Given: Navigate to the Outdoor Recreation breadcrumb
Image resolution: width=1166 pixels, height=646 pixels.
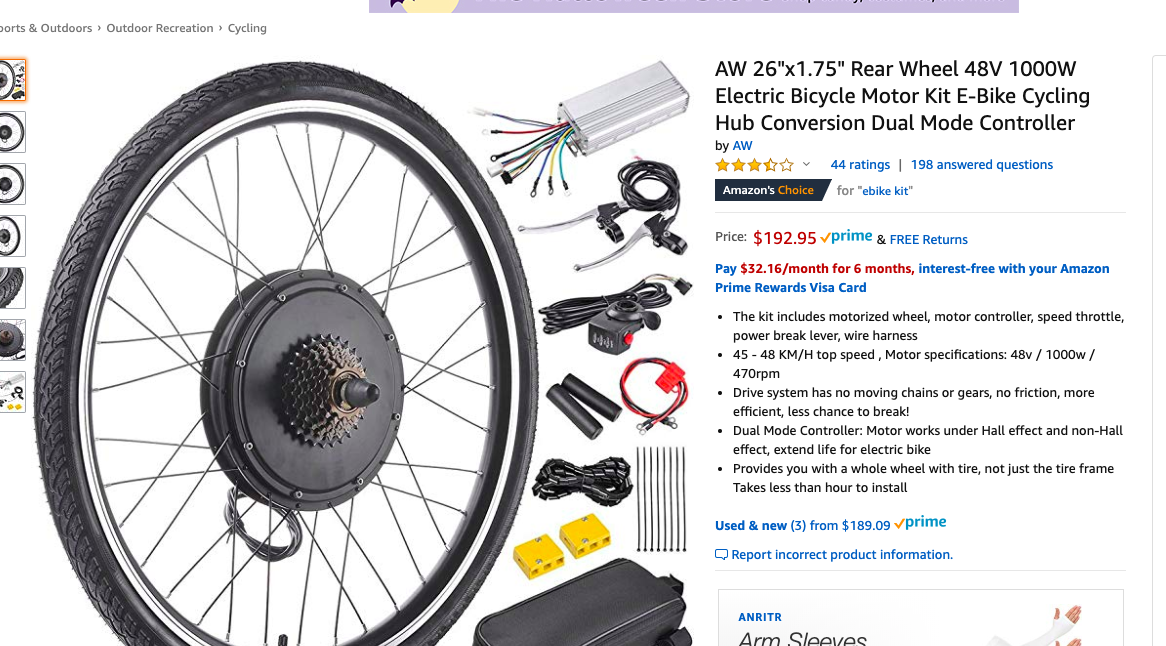Looking at the screenshot, I should coord(160,28).
